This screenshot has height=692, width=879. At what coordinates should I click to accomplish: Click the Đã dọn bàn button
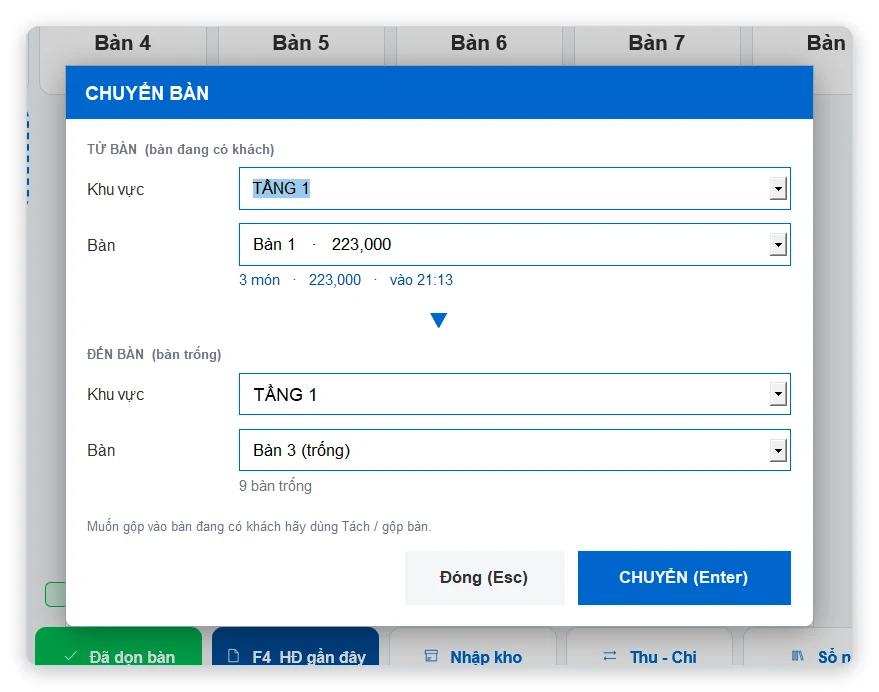(118, 647)
